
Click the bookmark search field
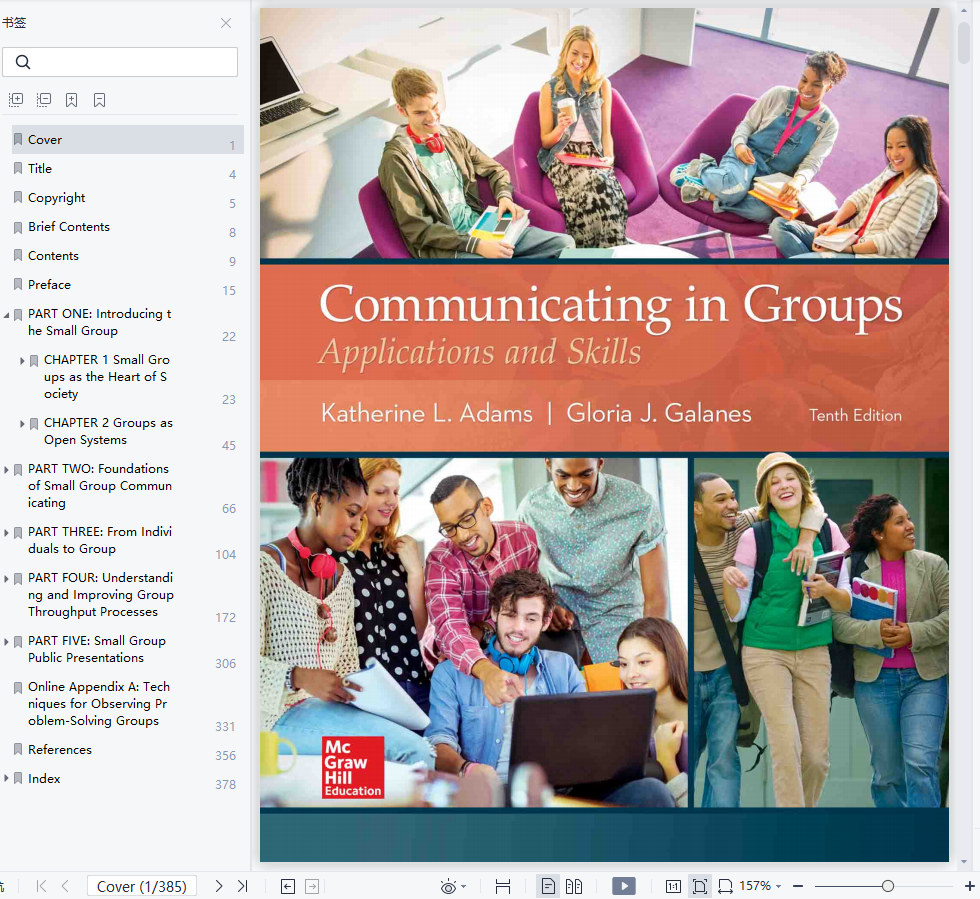pos(120,62)
